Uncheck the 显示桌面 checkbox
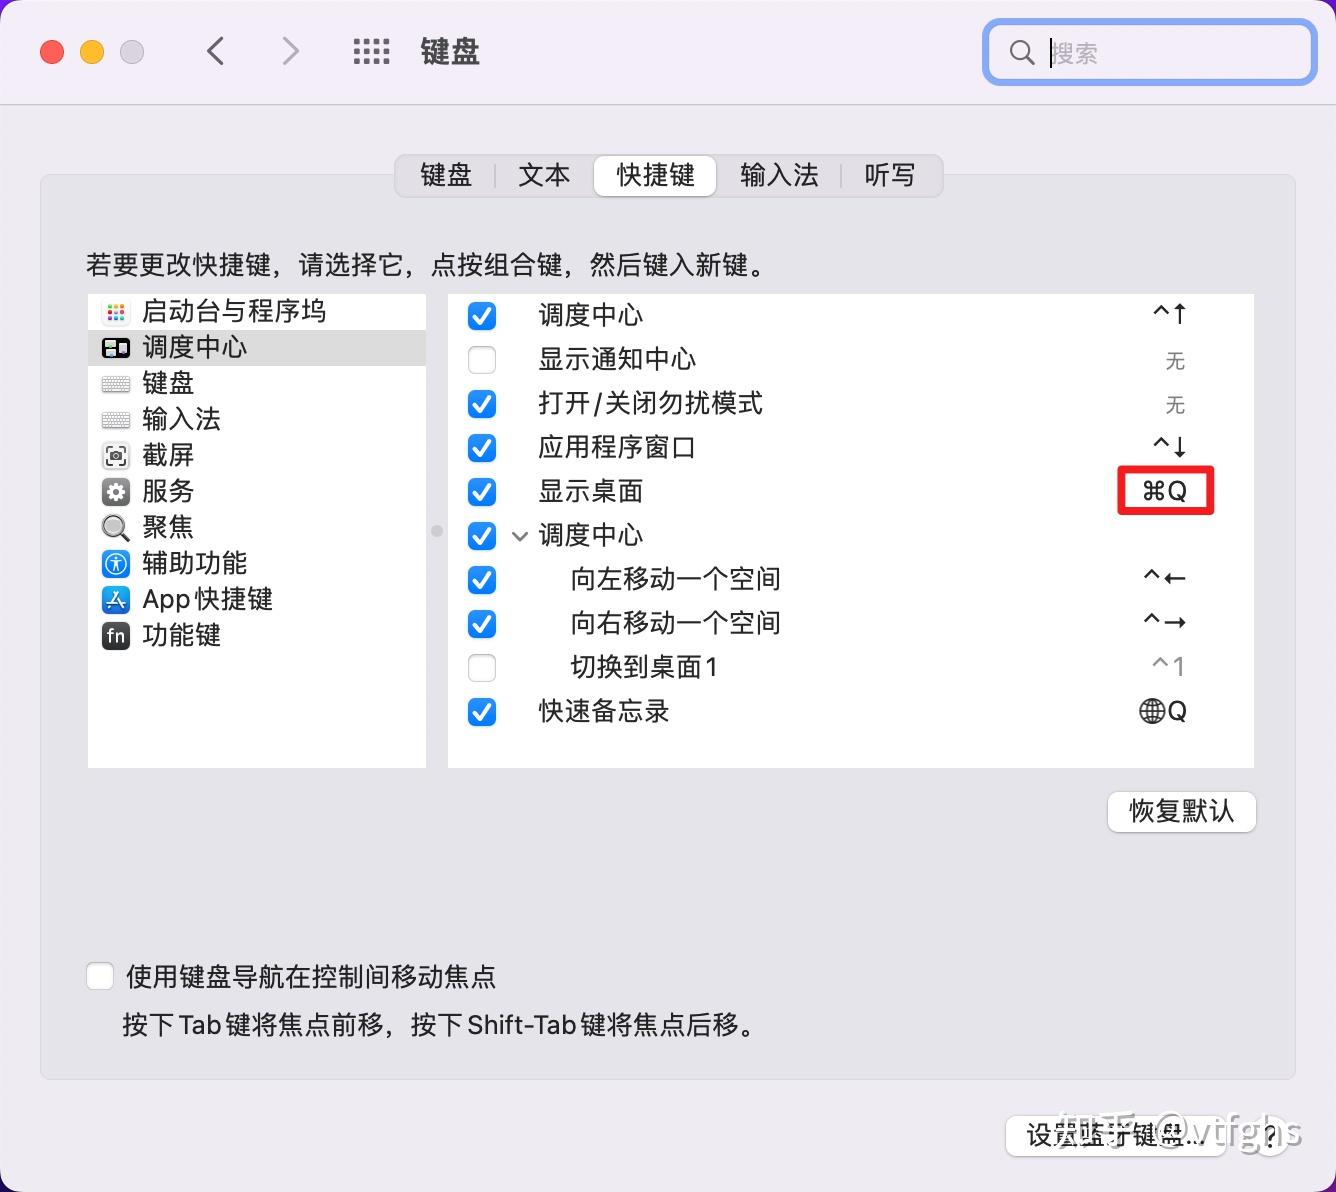 (x=482, y=492)
